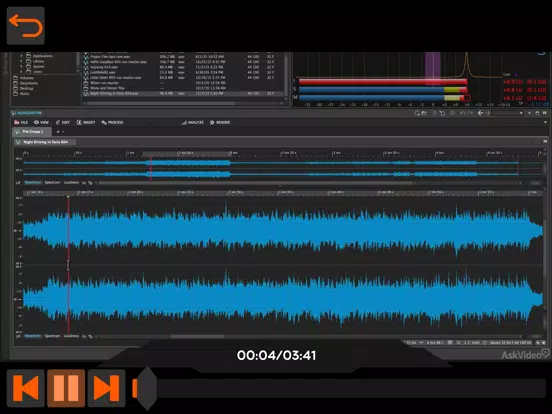Click the navigate backward arrow icon
Image resolution: width=552 pixels, height=414 pixels.
coord(481,113)
